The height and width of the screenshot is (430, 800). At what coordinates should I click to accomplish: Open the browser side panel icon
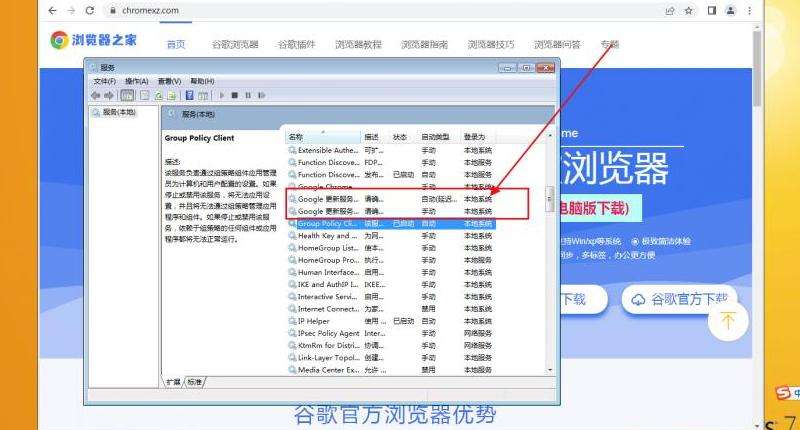point(712,10)
